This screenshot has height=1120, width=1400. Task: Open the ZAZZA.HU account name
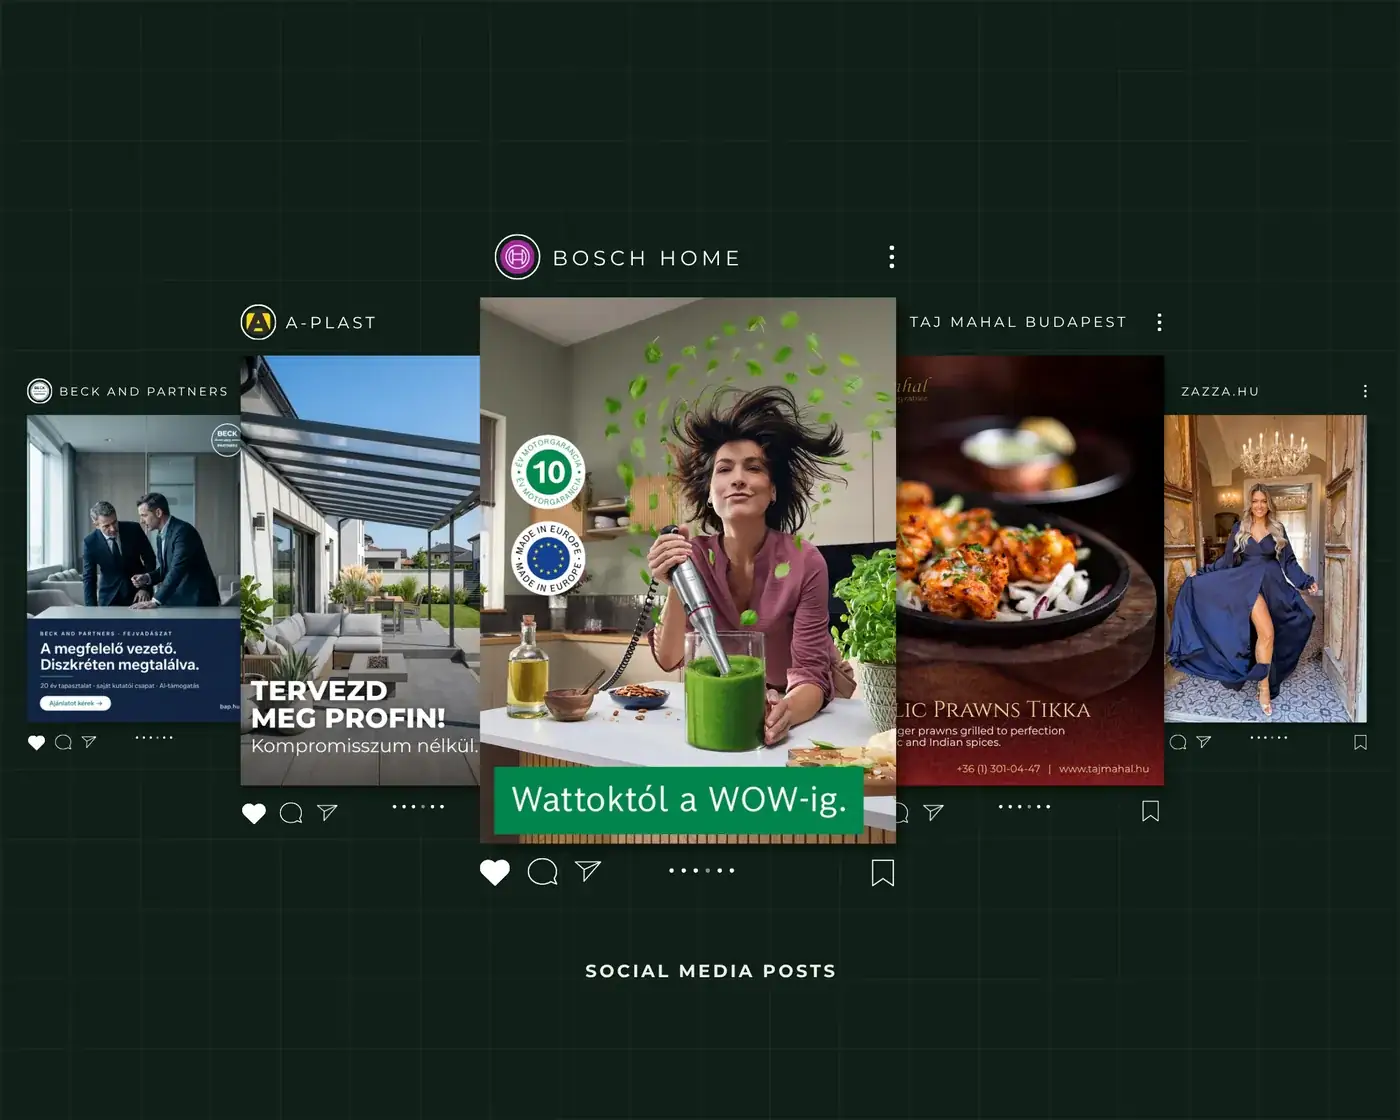point(1220,391)
